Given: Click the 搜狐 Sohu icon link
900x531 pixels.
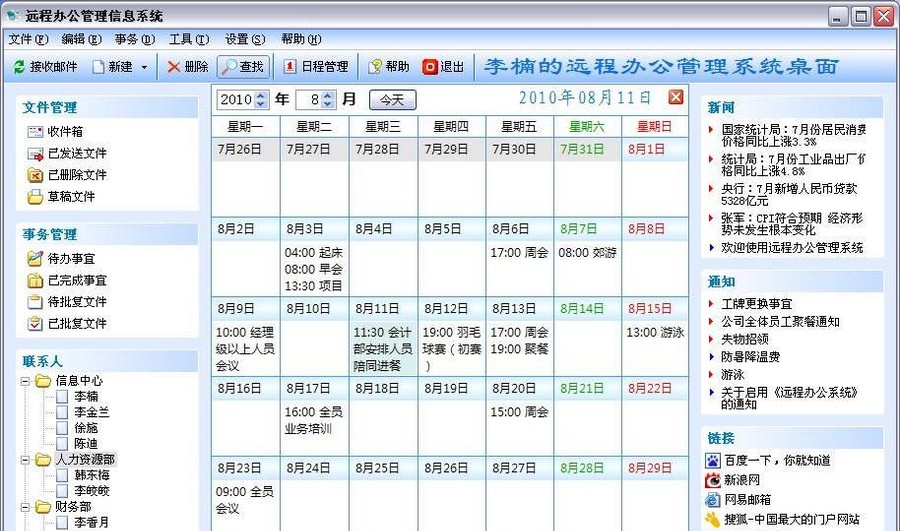Looking at the screenshot, I should 712,520.
